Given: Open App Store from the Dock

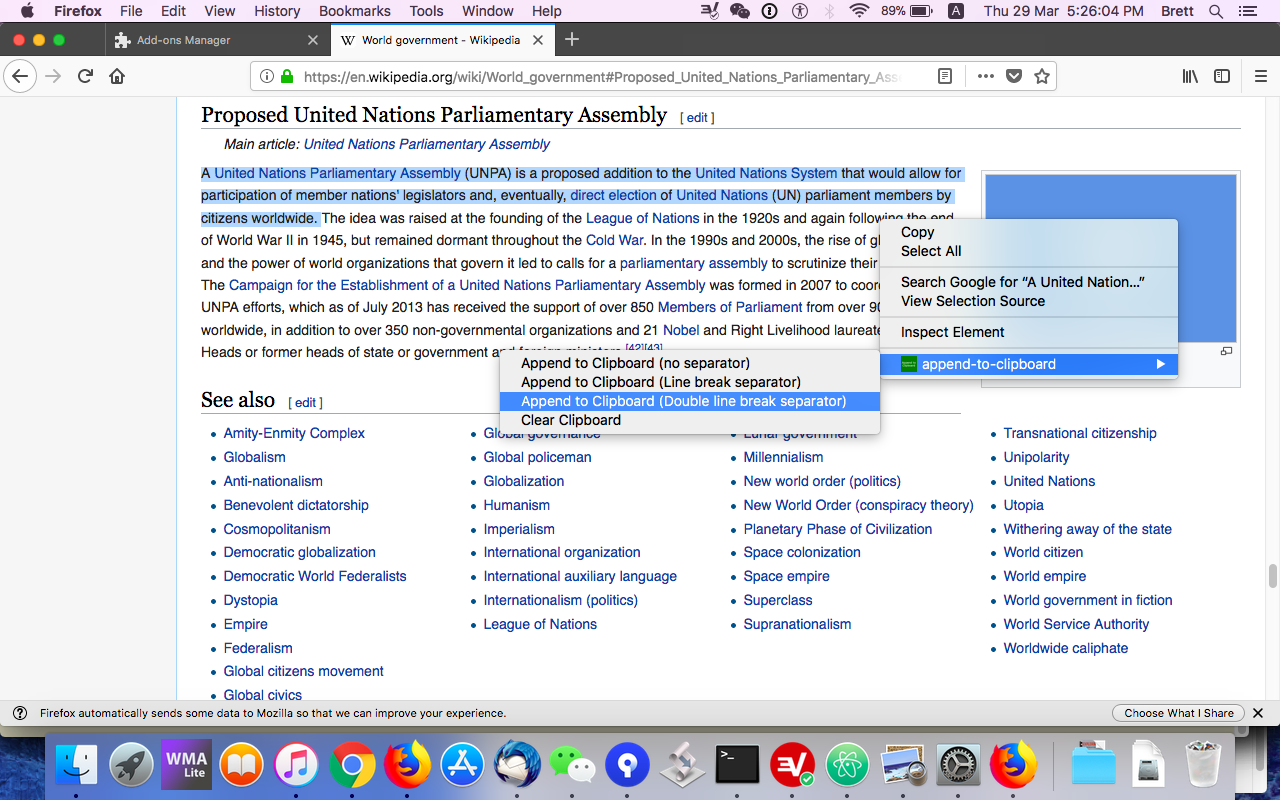Looking at the screenshot, I should click(462, 766).
